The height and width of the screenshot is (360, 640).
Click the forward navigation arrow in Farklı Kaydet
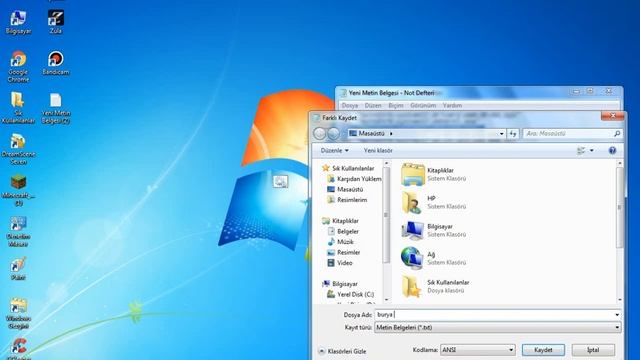tap(333, 133)
